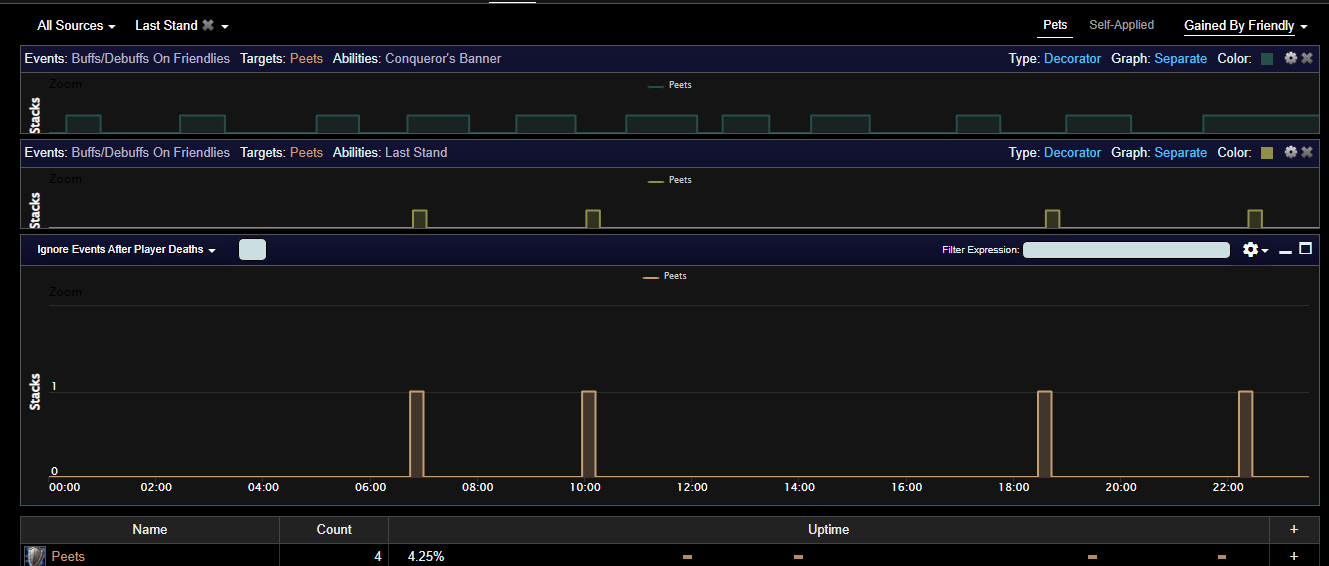Click Separate graph link for Last Stand
This screenshot has width=1329, height=566.
click(x=1180, y=153)
